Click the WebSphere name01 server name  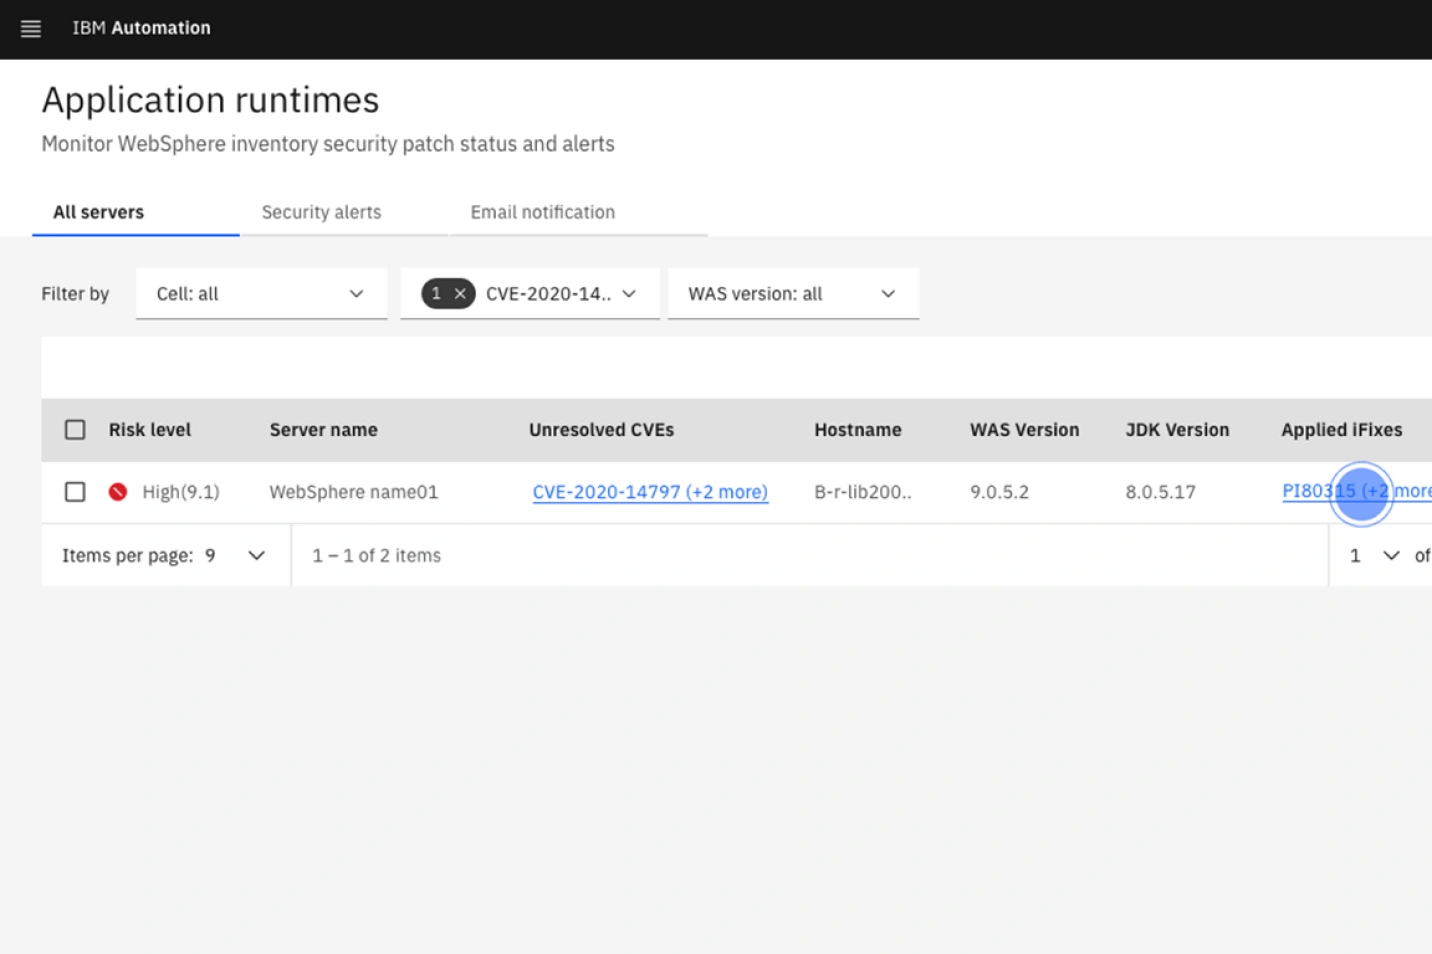point(352,491)
